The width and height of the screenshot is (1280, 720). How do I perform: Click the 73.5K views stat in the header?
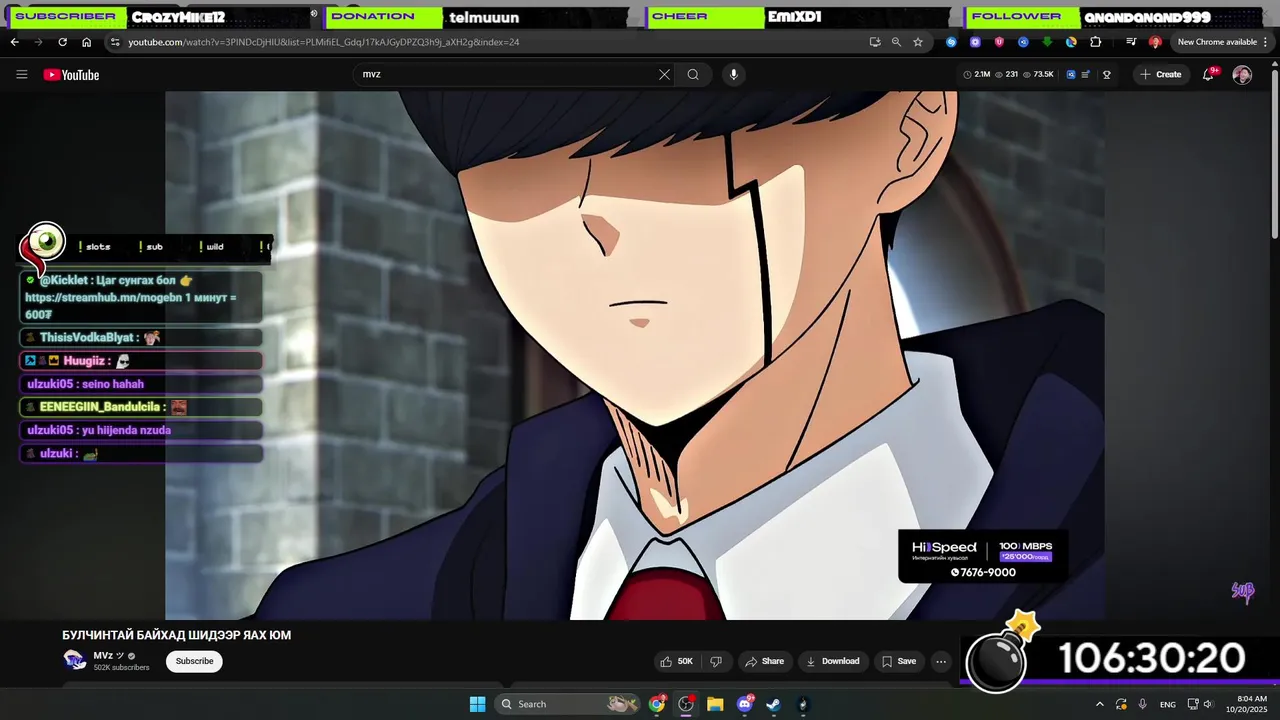pyautogui.click(x=1037, y=74)
